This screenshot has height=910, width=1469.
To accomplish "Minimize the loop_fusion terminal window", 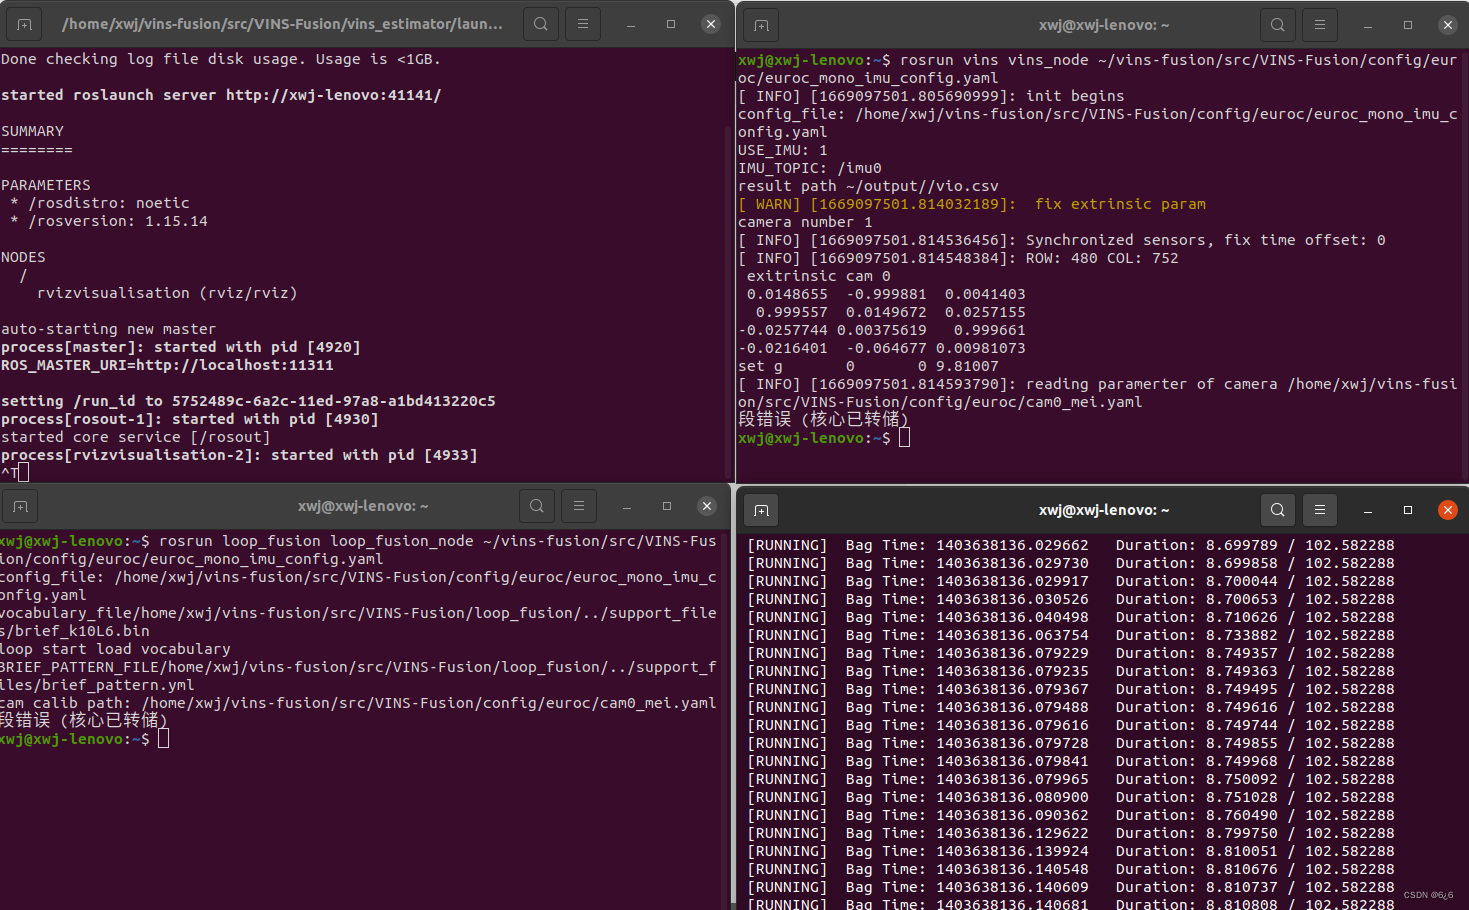I will click(627, 506).
